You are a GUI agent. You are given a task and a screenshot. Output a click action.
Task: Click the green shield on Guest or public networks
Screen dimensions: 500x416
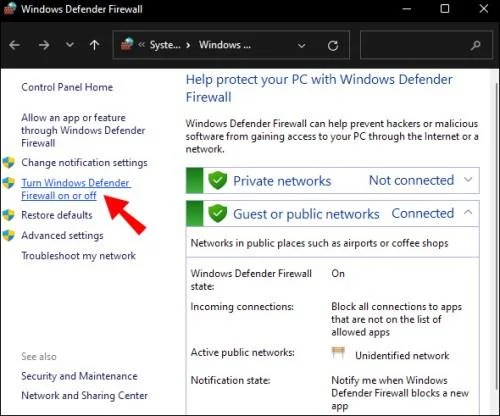[x=217, y=214]
